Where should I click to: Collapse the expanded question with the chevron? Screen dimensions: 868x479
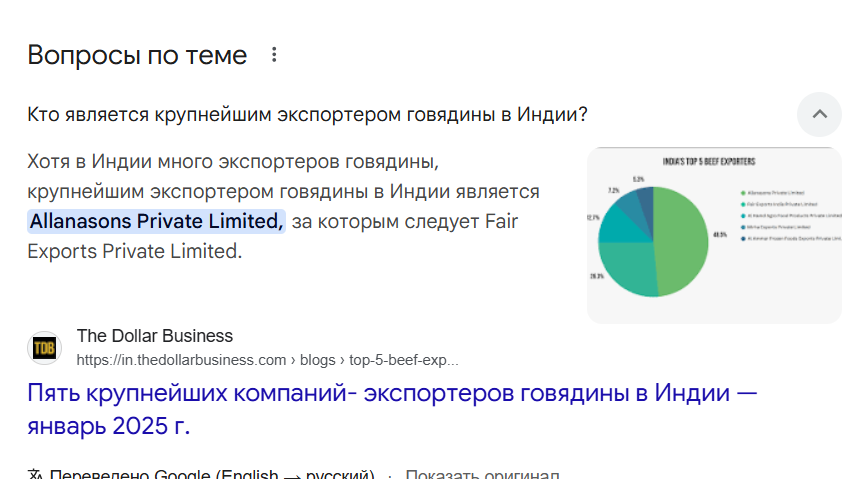819,114
